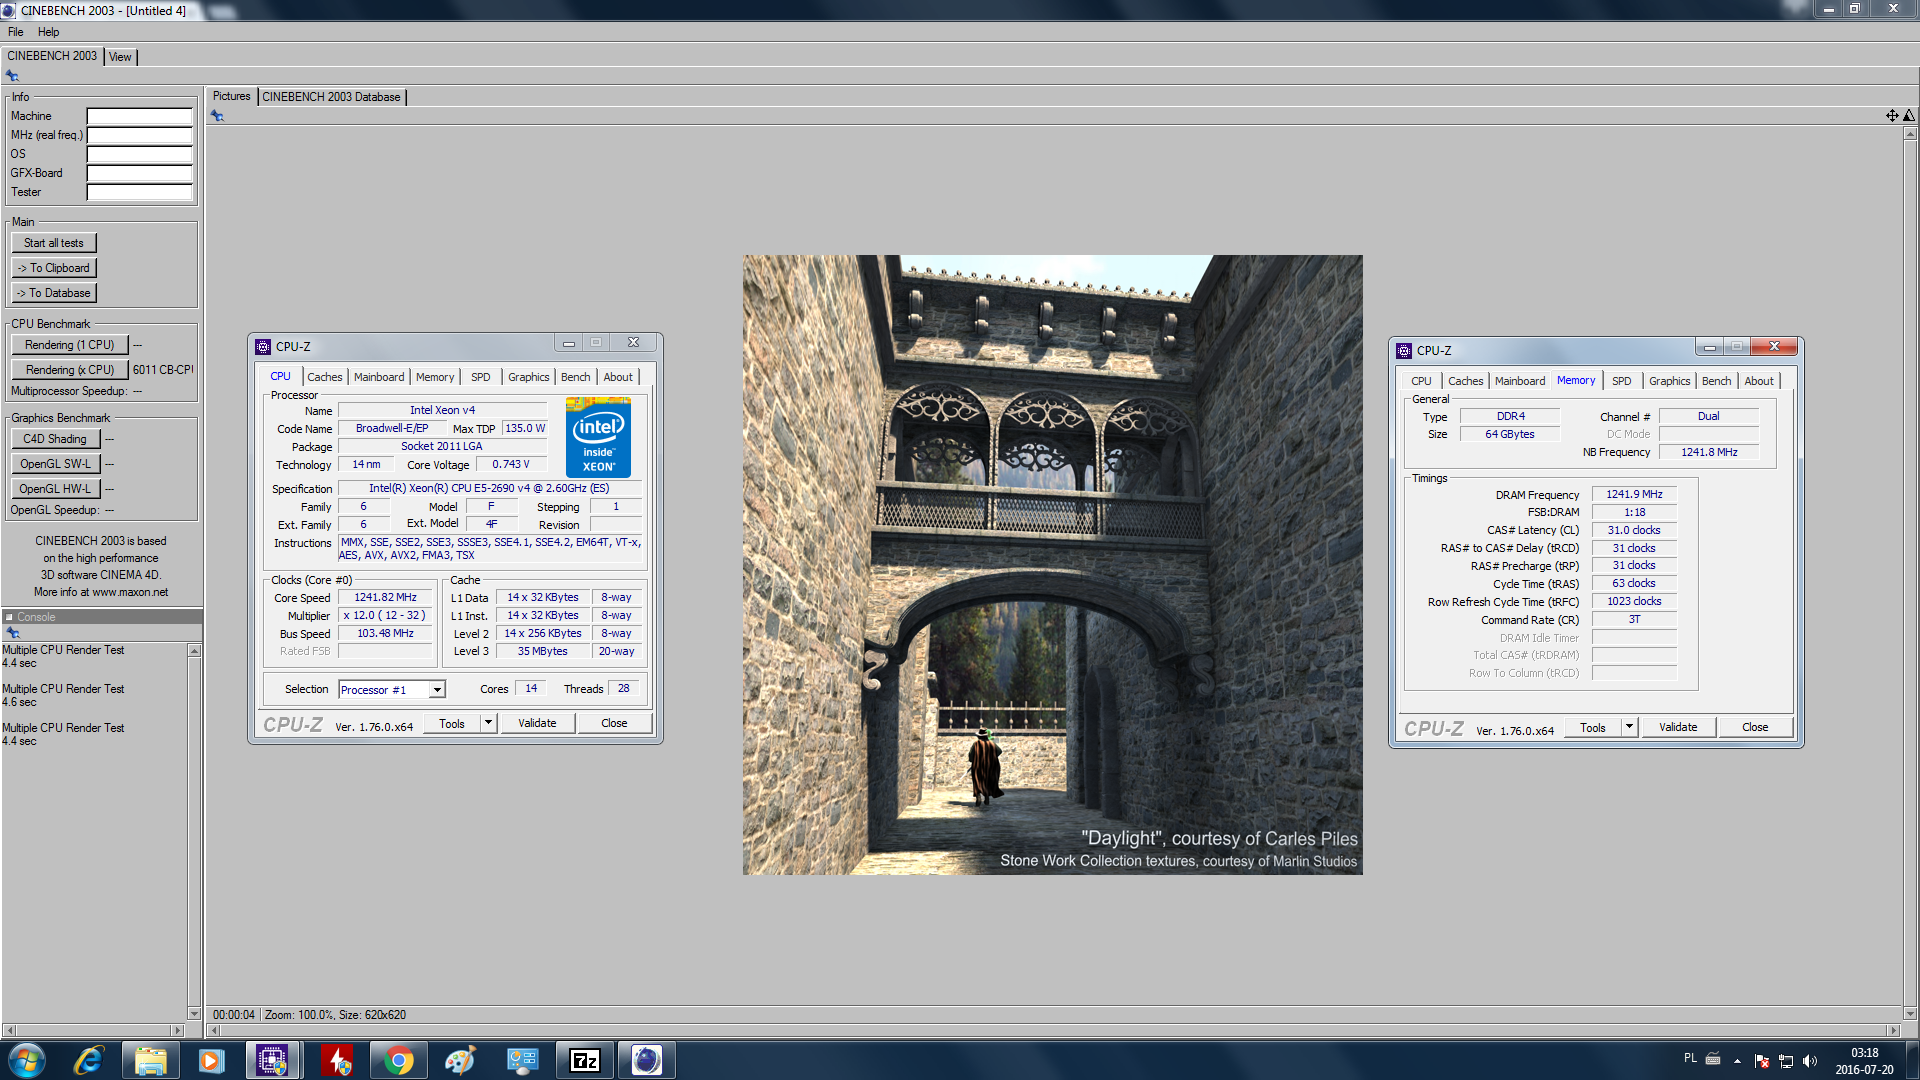Click Close button in right CPU-Z window

pyautogui.click(x=1755, y=727)
